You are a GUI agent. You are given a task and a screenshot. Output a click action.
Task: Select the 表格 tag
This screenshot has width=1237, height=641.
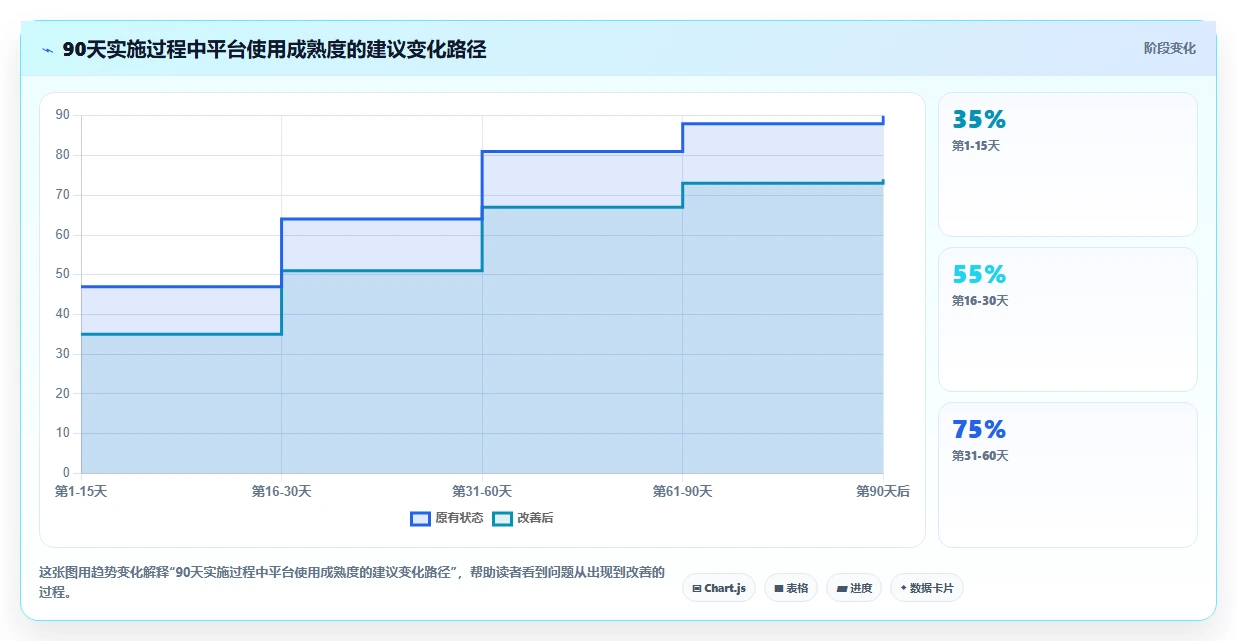point(791,588)
